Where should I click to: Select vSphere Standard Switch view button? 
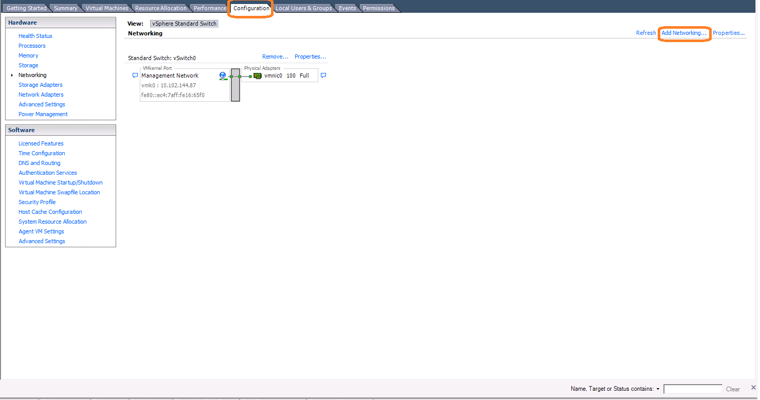[184, 23]
